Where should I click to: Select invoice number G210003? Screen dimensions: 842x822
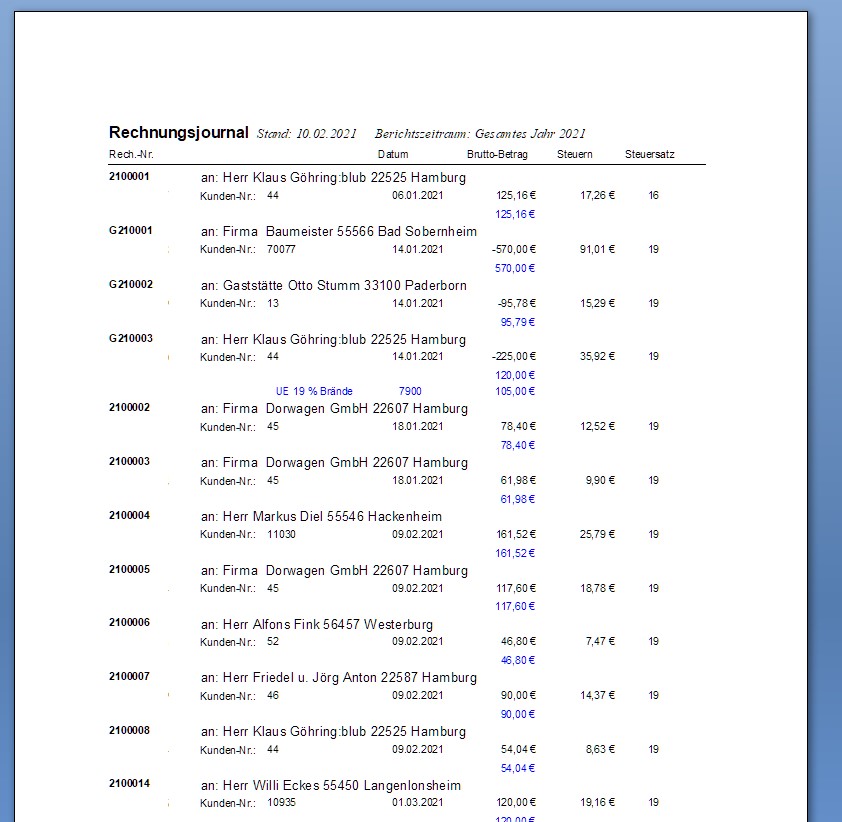pos(130,339)
